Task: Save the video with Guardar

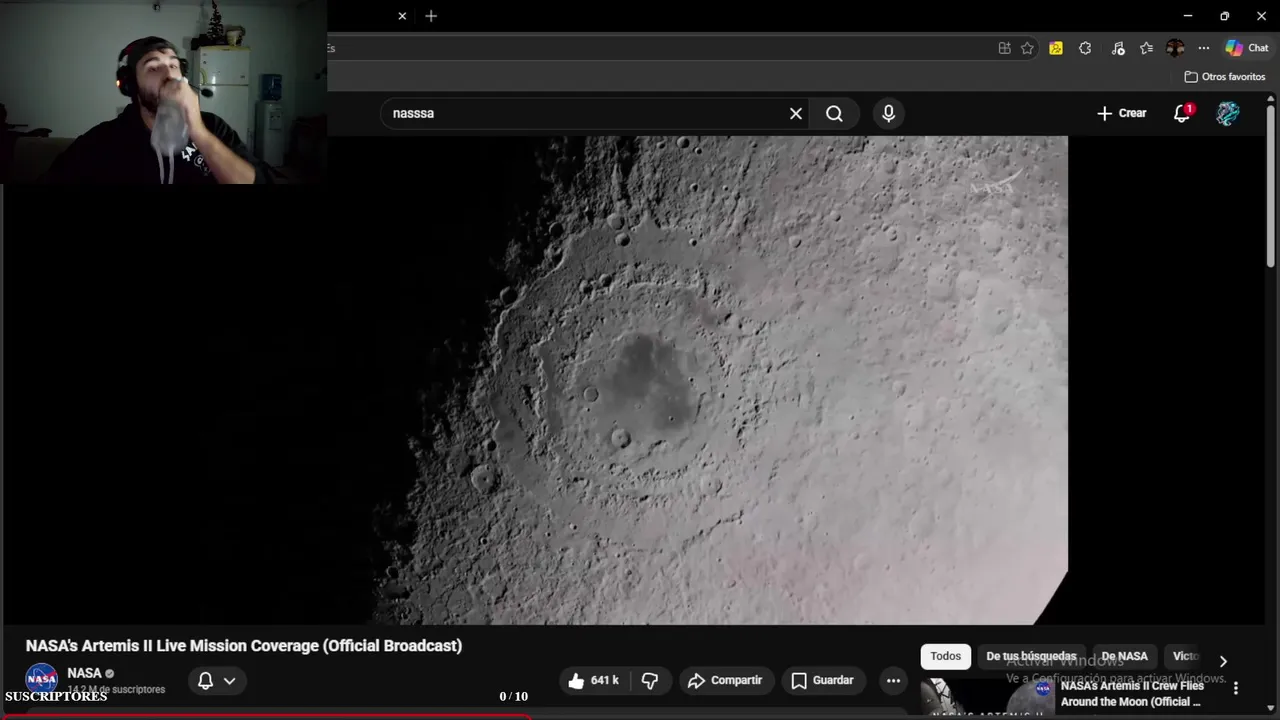Action: pos(822,680)
